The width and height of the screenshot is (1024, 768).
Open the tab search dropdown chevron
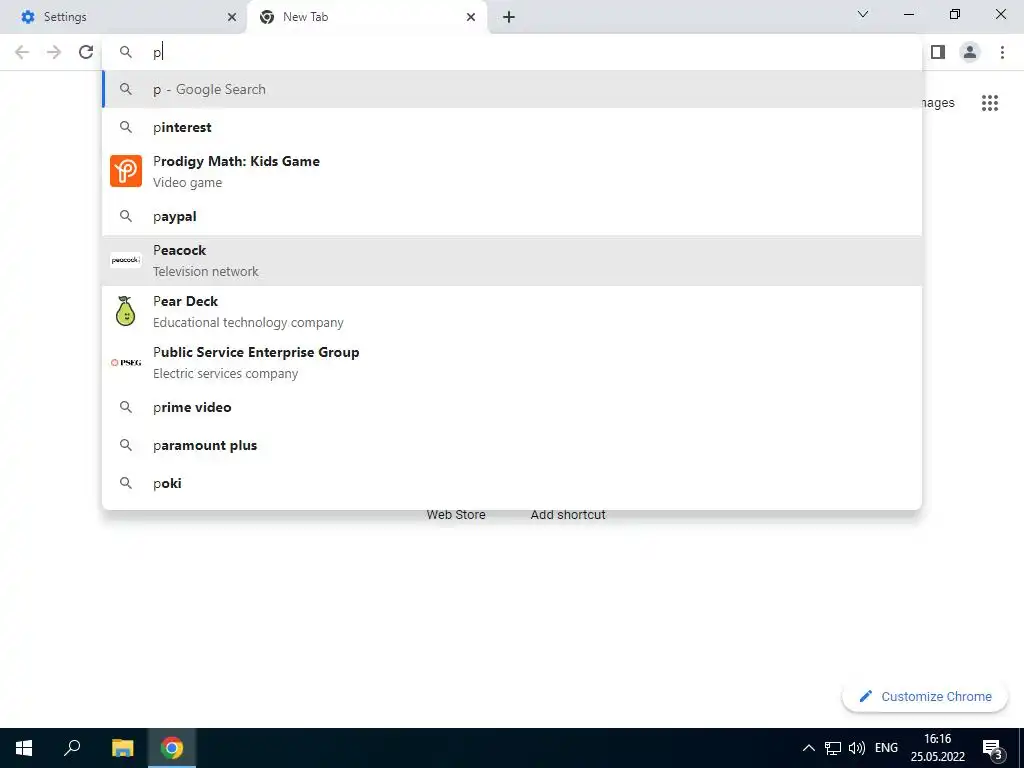(x=863, y=14)
